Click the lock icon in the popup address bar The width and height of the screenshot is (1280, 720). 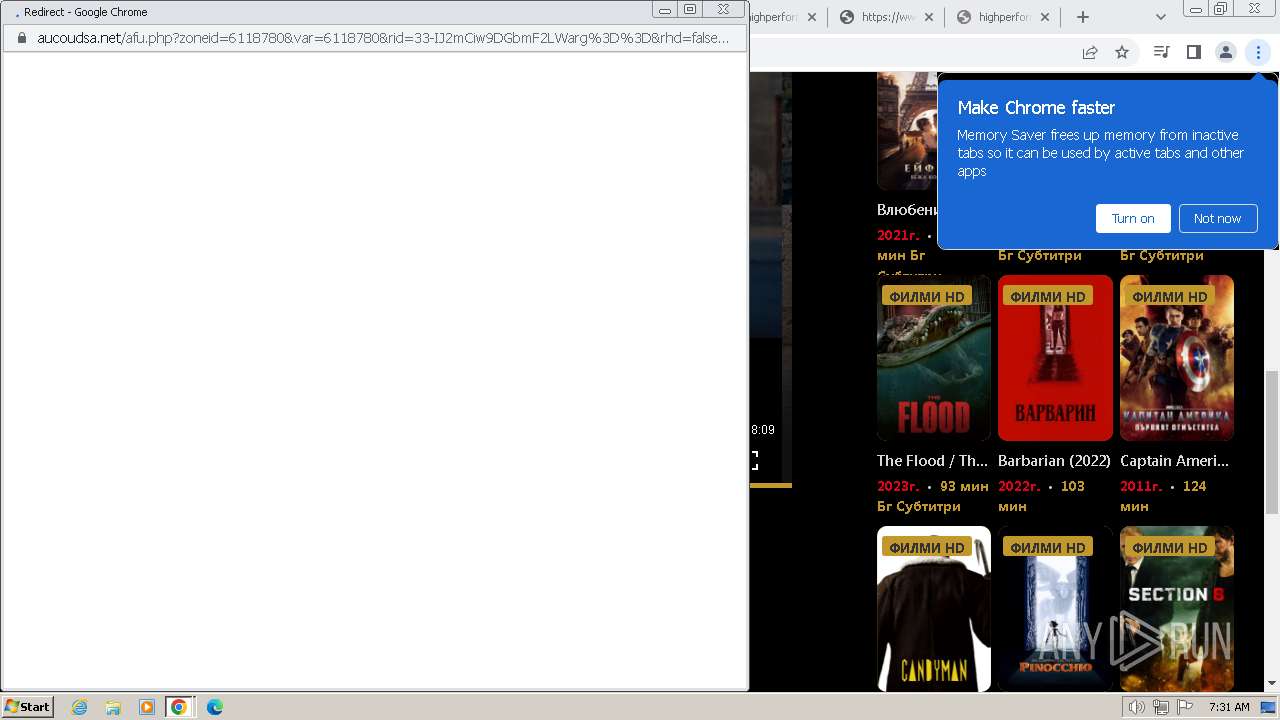[x=21, y=38]
